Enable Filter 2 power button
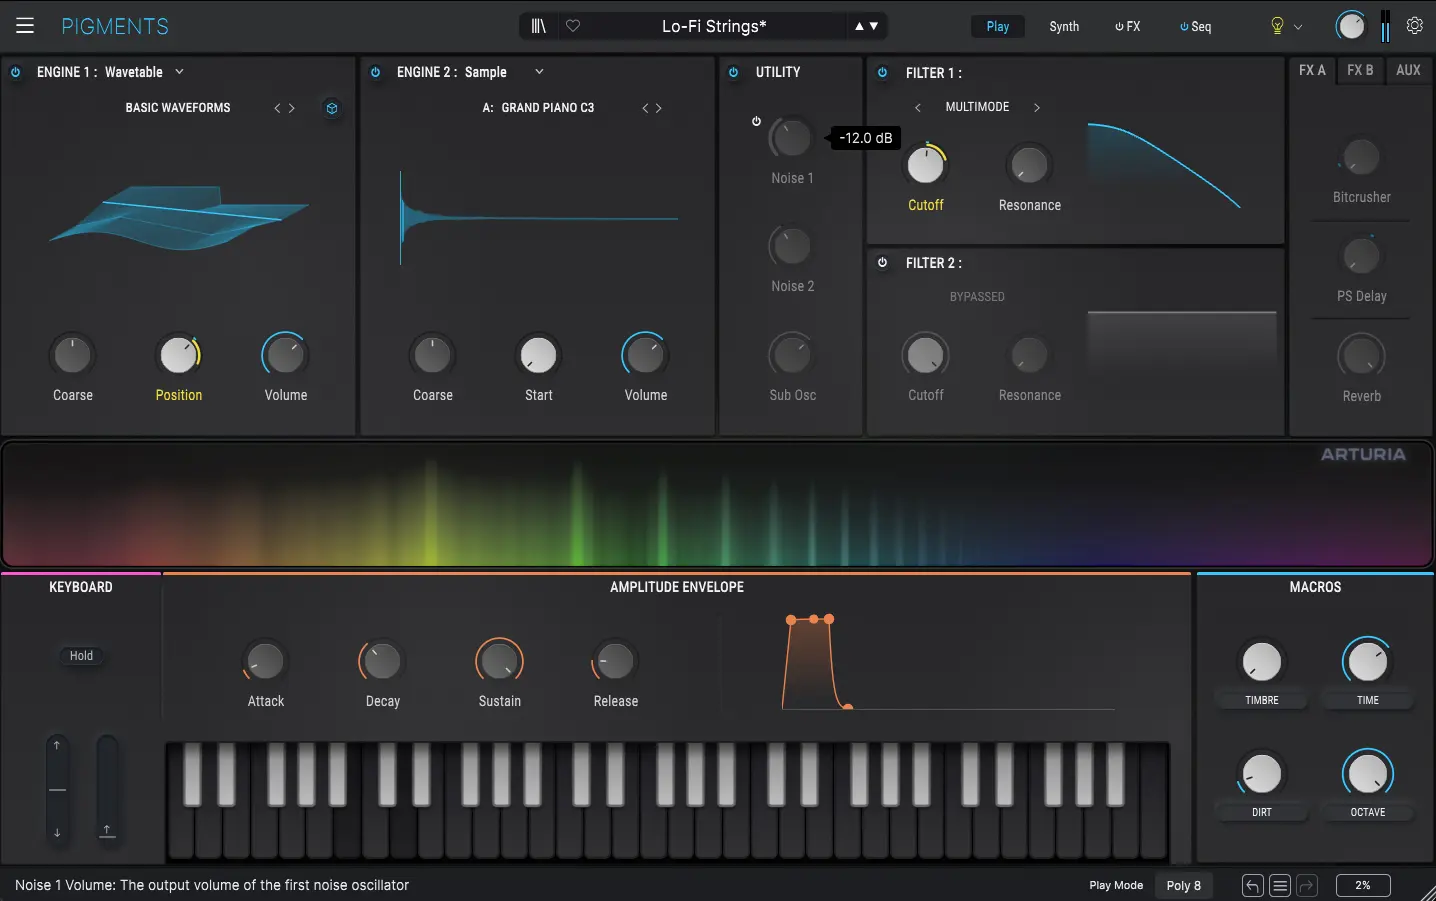Viewport: 1436px width, 901px height. coord(882,263)
